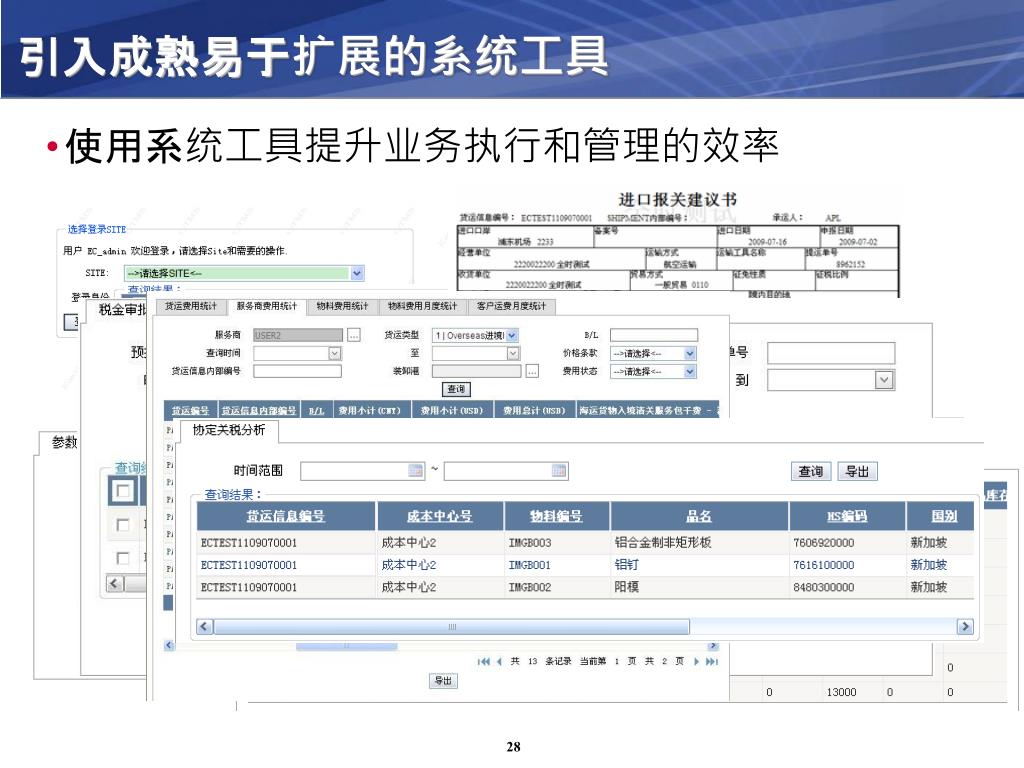Click the 时间范围 end date field
Screen dimensions: 1024x768
pos(506,471)
